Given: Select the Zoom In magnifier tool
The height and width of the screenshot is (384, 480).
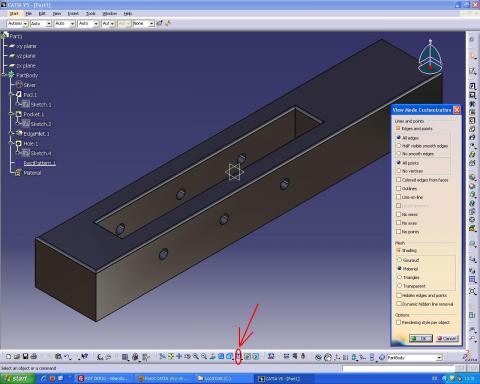Looking at the screenshot, I should tap(196, 357).
